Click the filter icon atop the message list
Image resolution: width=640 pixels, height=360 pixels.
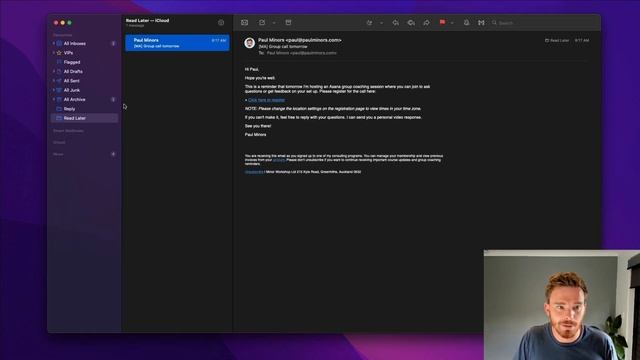[221, 23]
